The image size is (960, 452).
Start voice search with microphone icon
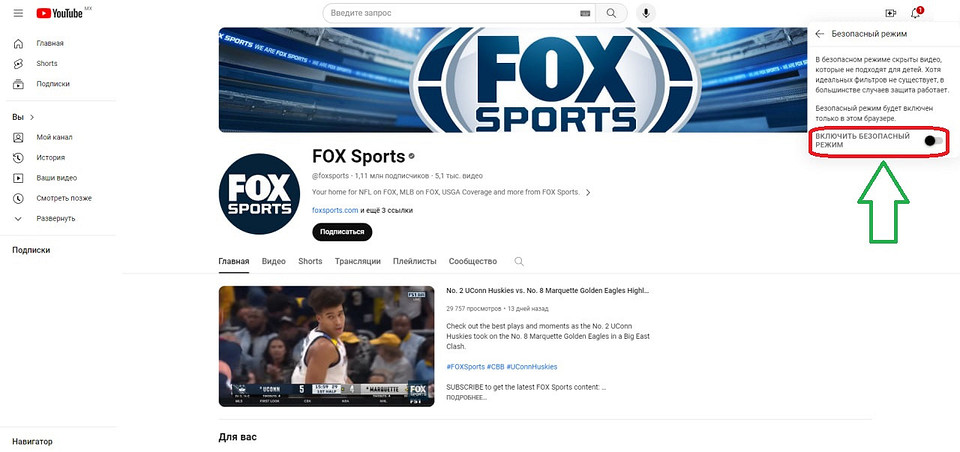[647, 13]
